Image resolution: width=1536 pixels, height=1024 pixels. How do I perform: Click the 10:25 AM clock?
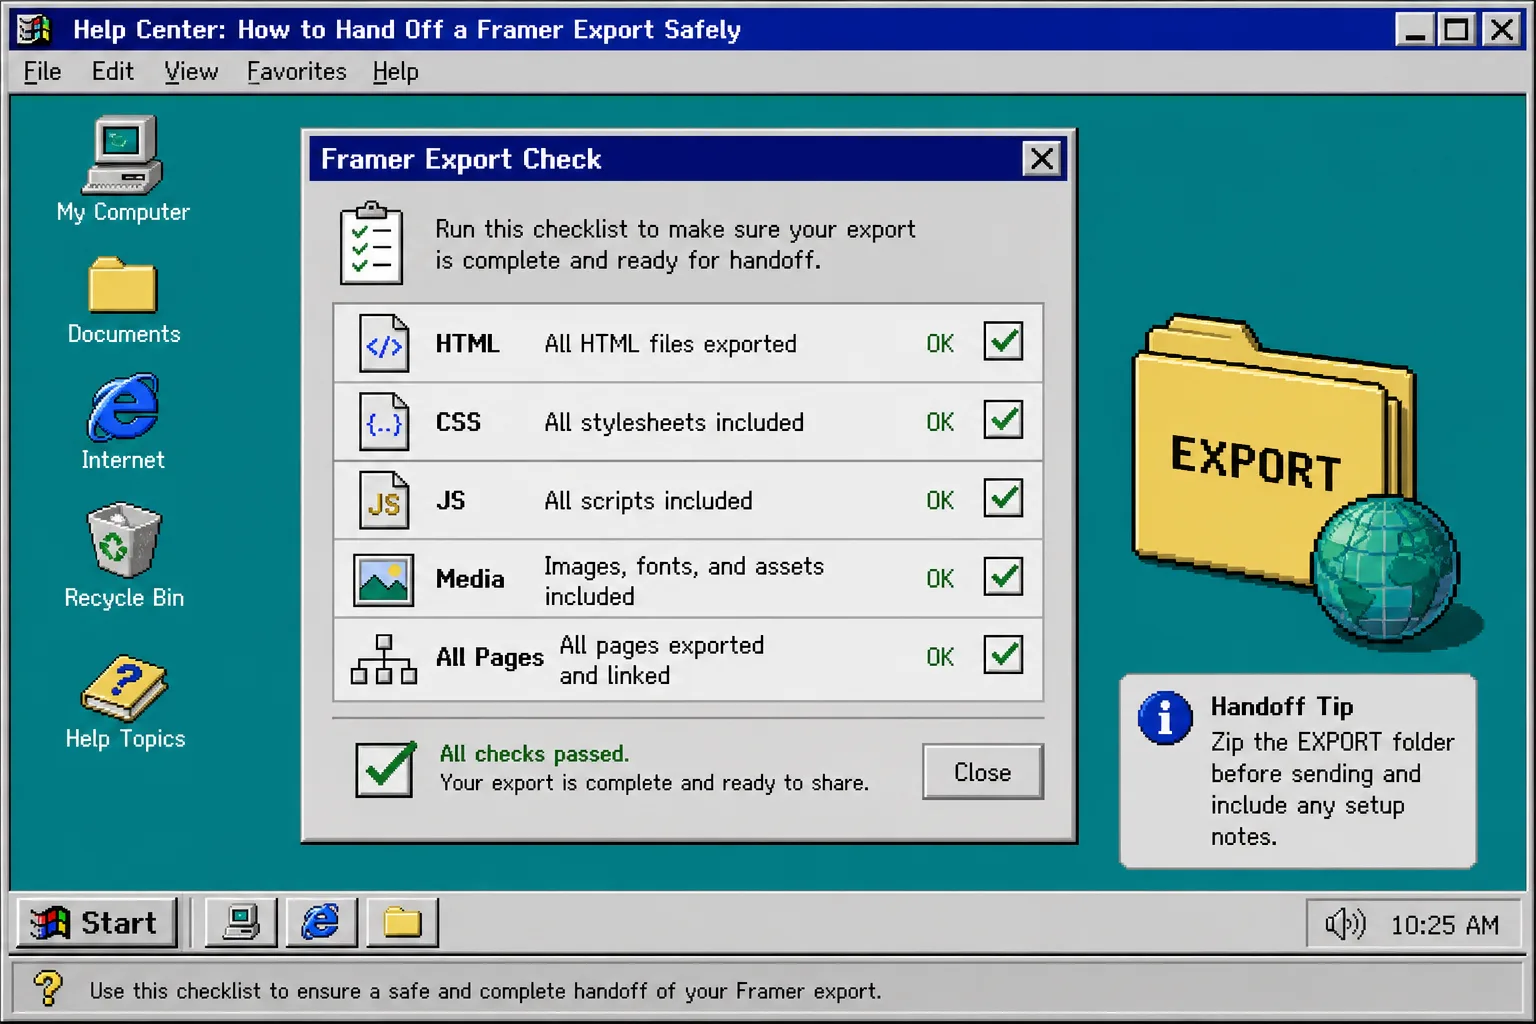[x=1444, y=925]
